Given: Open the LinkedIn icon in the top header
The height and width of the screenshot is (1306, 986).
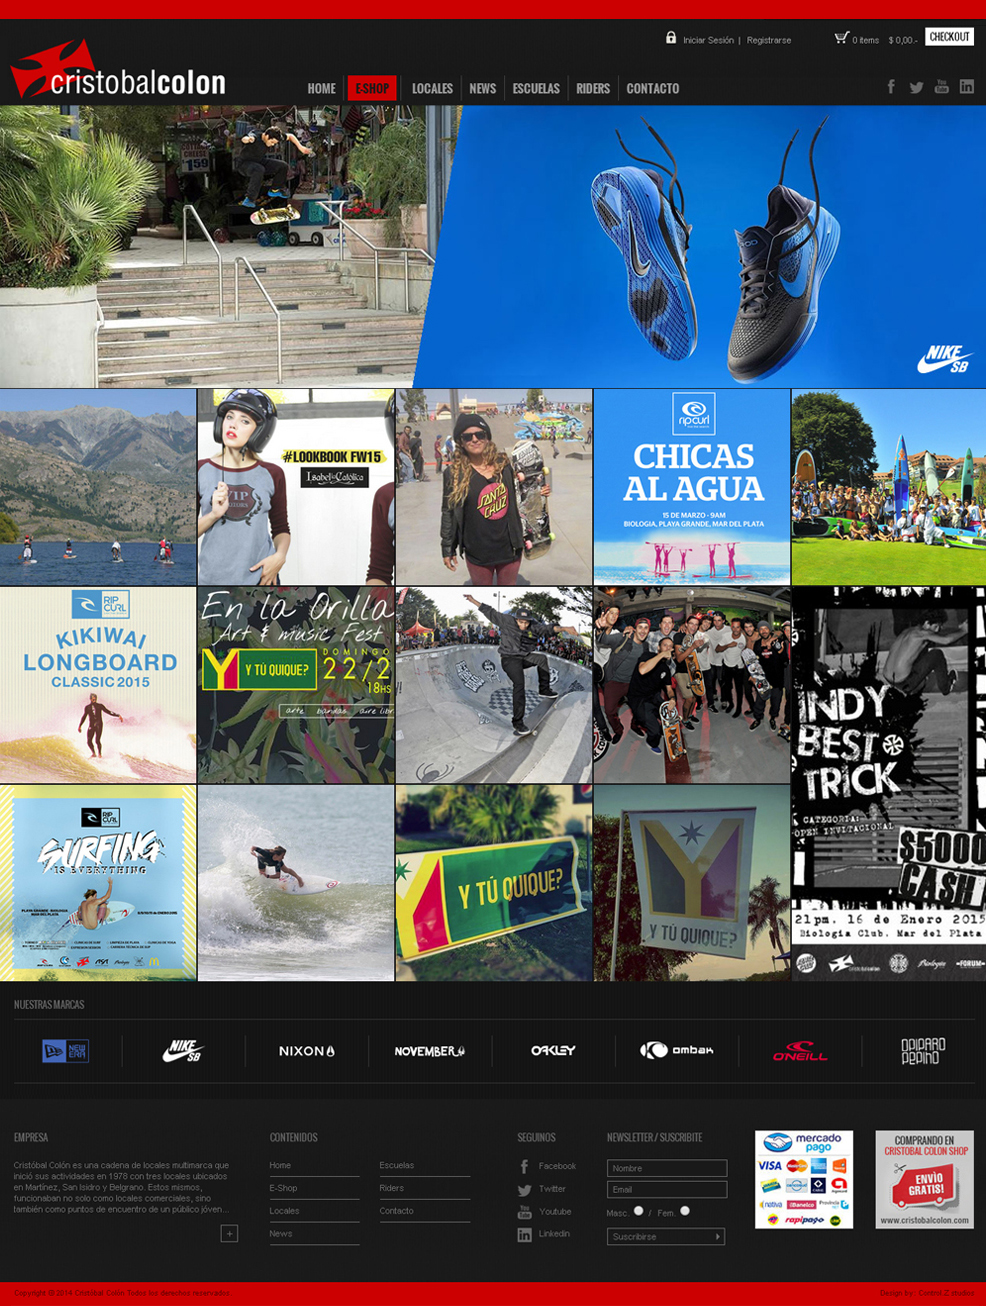Looking at the screenshot, I should [967, 87].
